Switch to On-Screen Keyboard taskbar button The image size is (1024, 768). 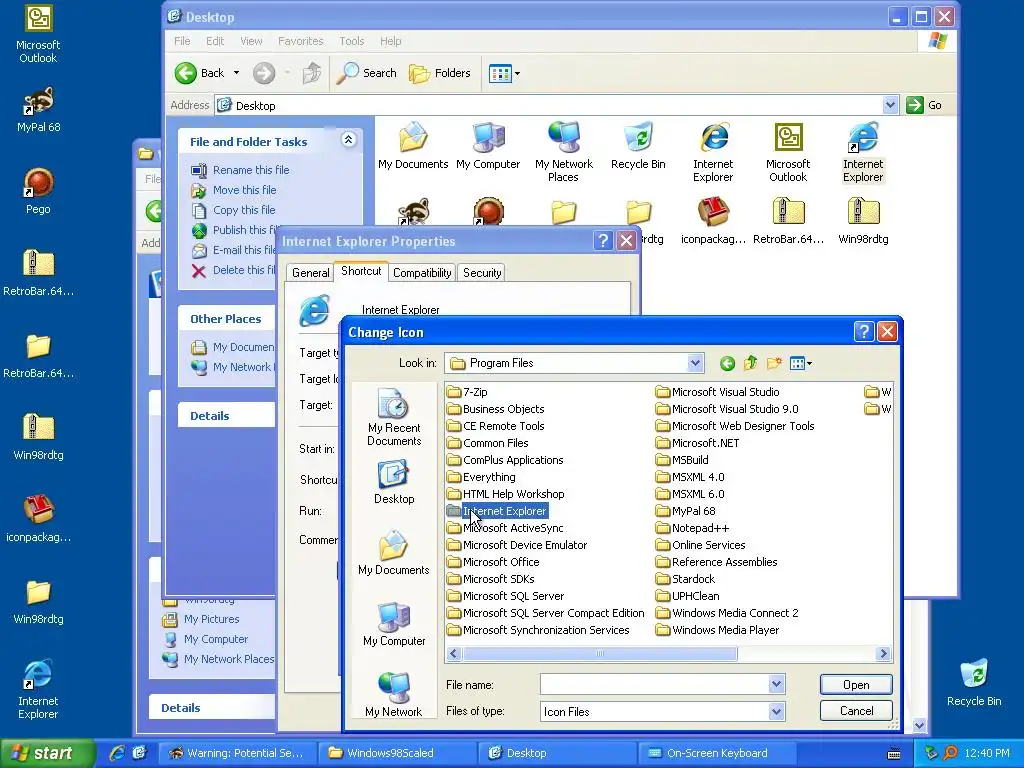(716, 753)
